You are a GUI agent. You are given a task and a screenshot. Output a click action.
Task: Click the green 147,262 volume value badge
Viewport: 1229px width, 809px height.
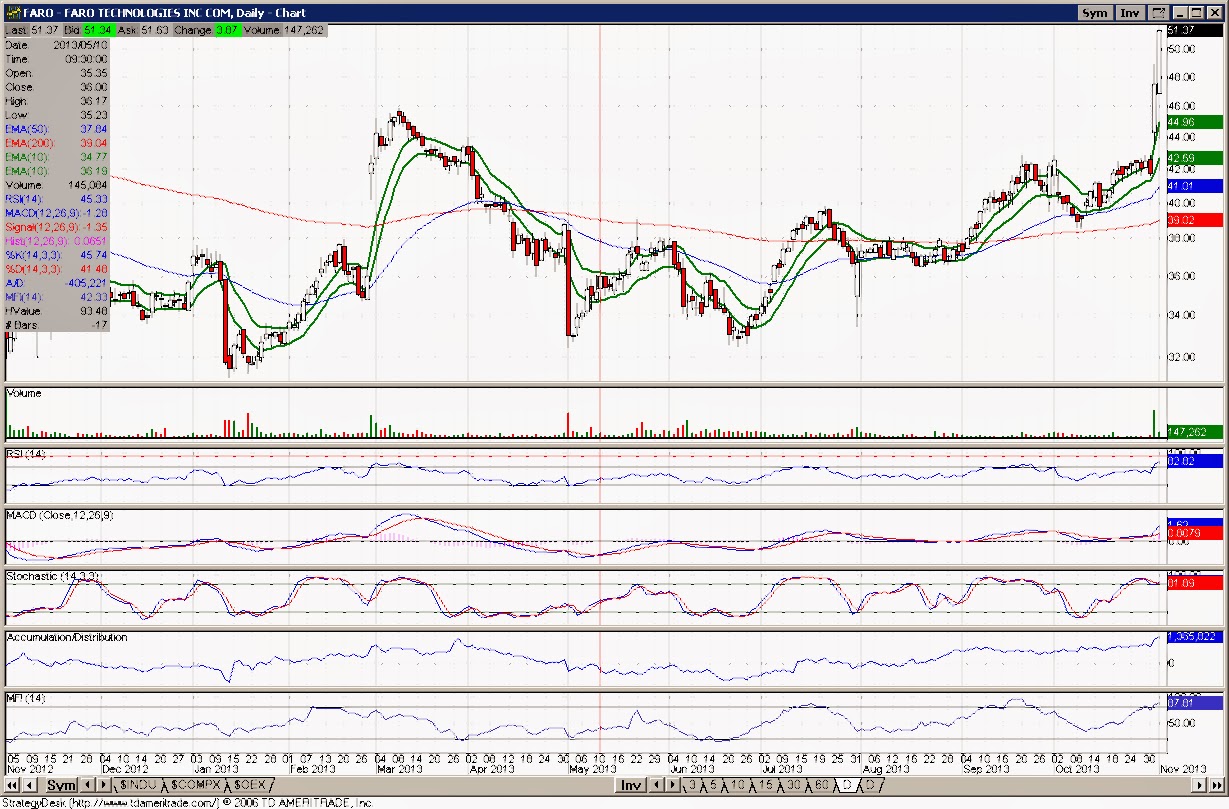[1194, 432]
